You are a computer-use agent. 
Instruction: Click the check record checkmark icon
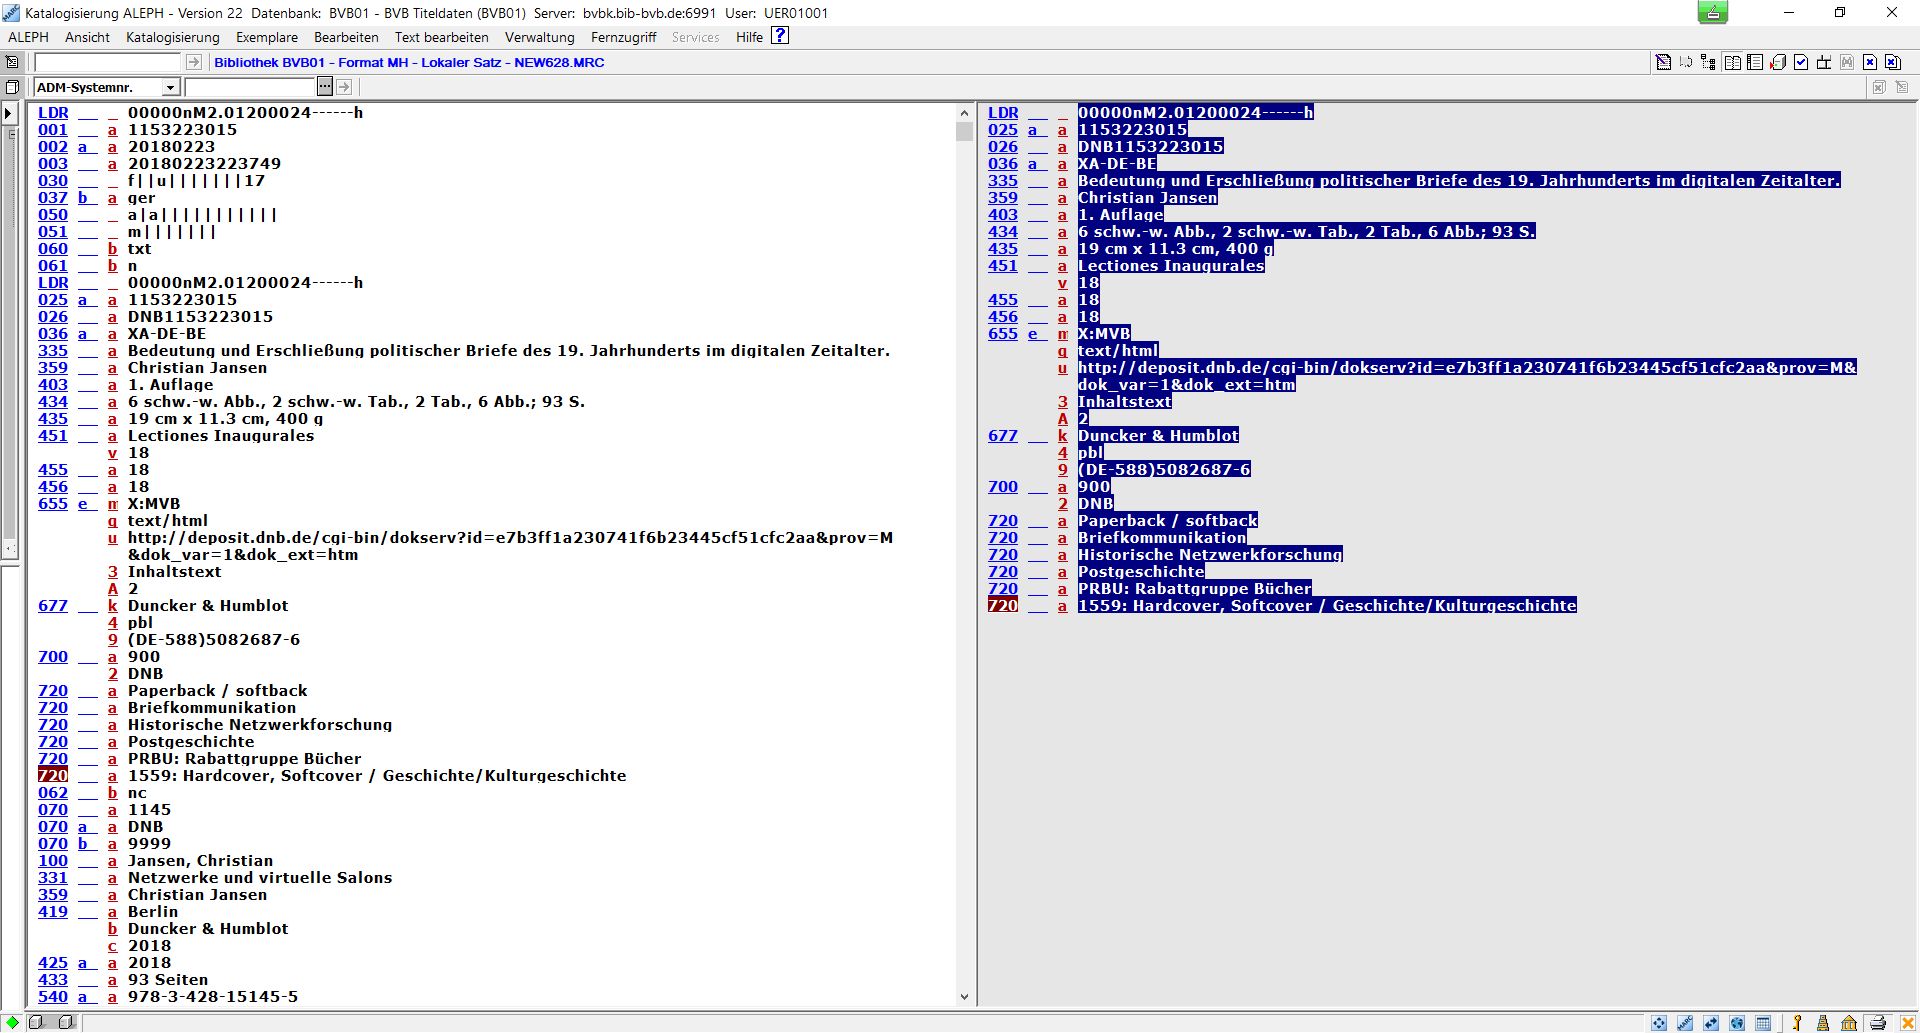tap(1801, 62)
